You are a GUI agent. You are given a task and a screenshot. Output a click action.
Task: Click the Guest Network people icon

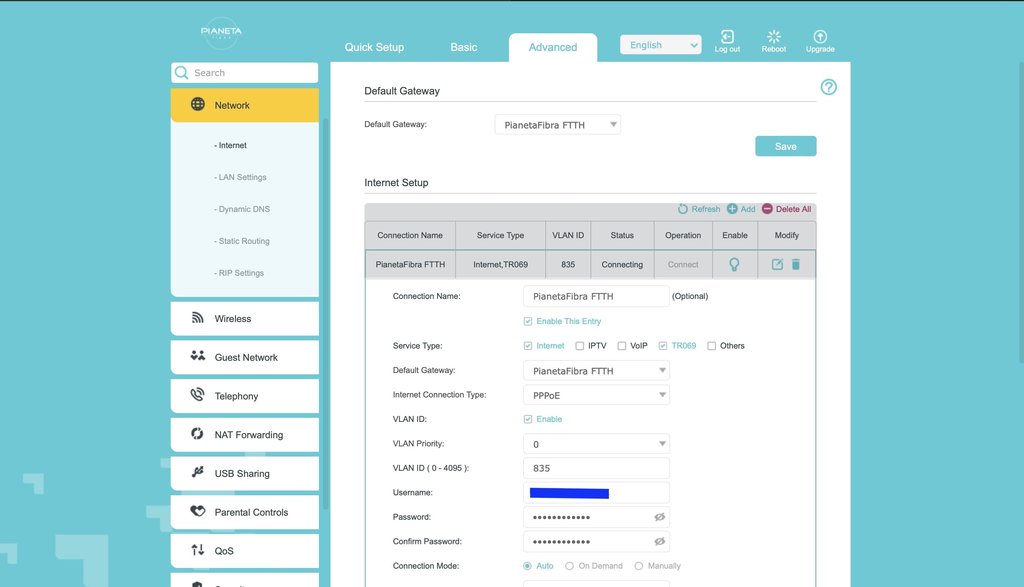pos(197,356)
